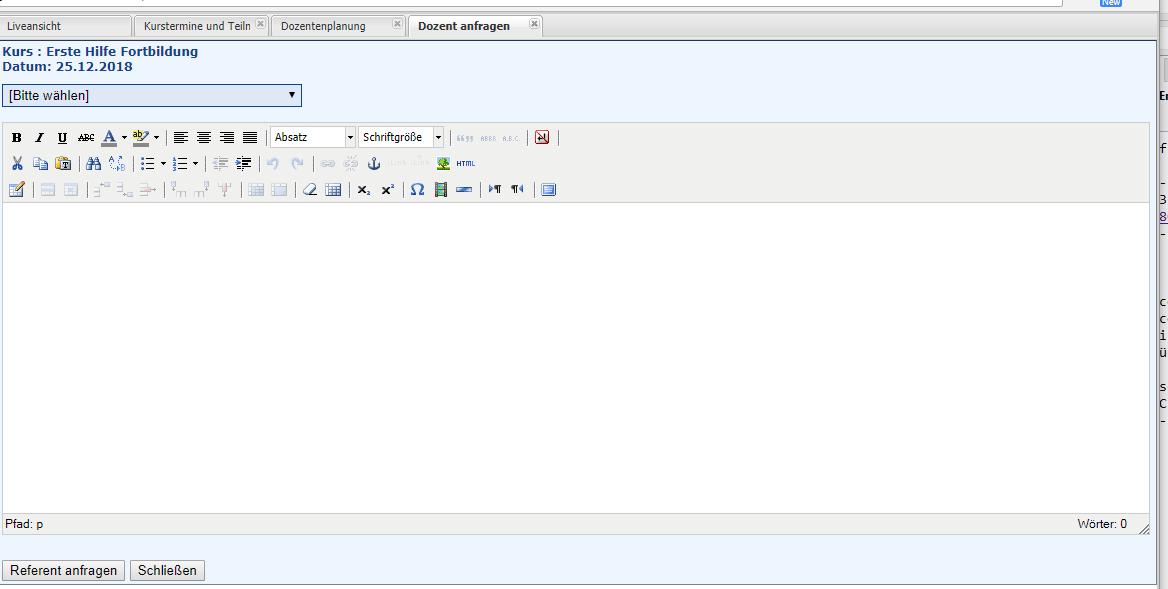The image size is (1168, 589).
Task: Switch to the Dozentenplanung tab
Action: pyautogui.click(x=323, y=26)
